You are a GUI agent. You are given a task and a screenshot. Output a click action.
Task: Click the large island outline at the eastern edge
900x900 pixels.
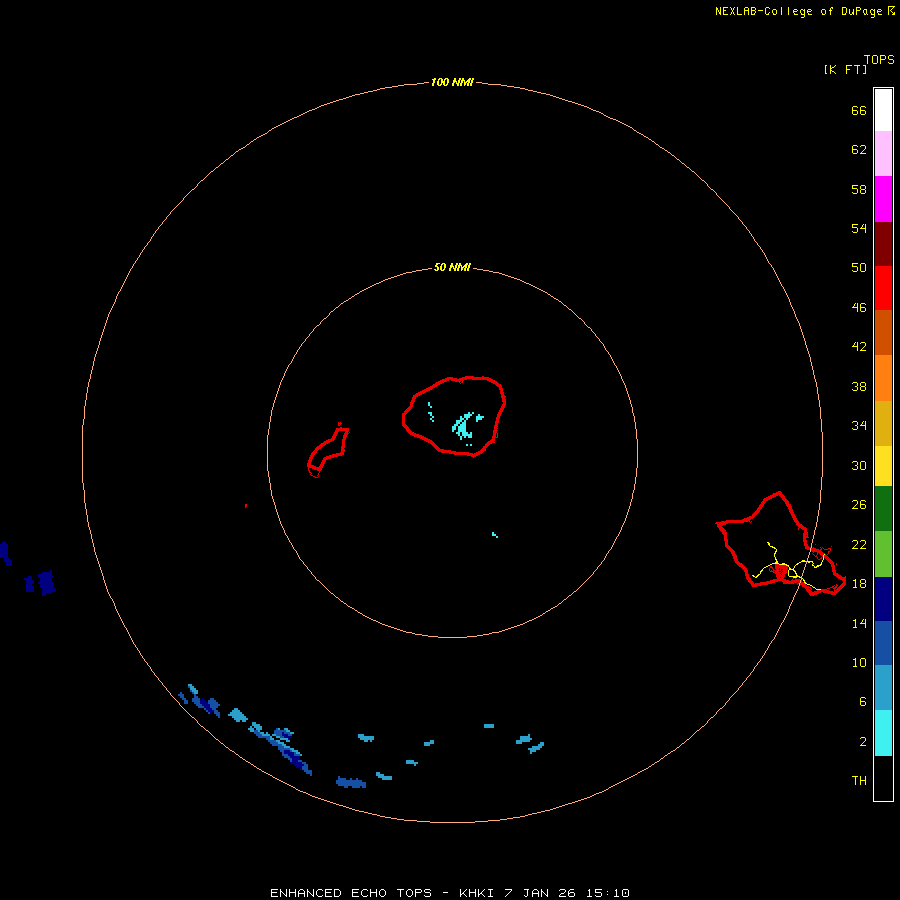(x=781, y=544)
